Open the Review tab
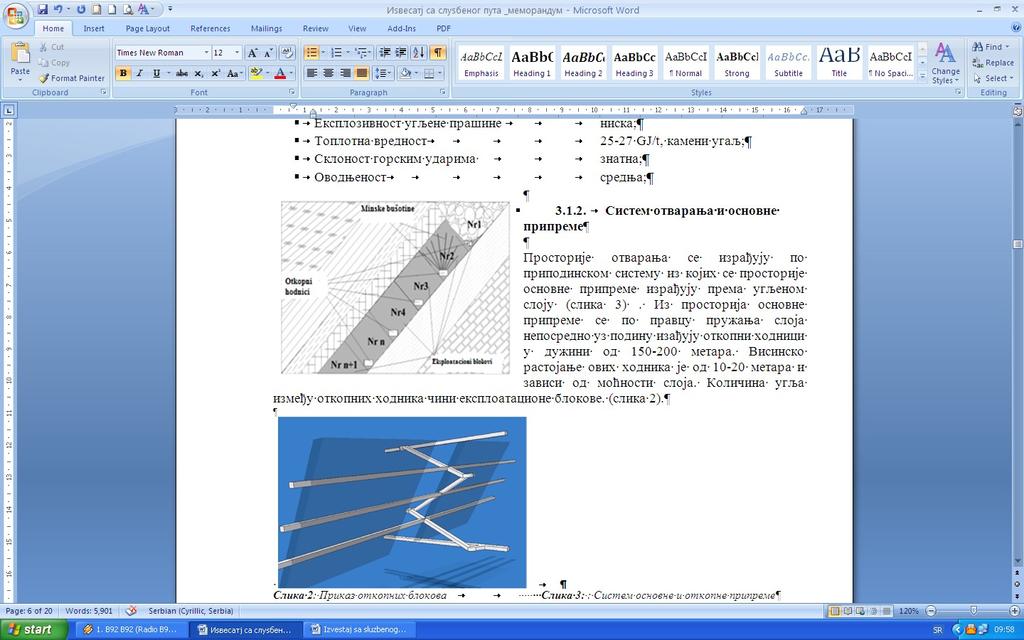Image resolution: width=1024 pixels, height=640 pixels. coord(315,29)
